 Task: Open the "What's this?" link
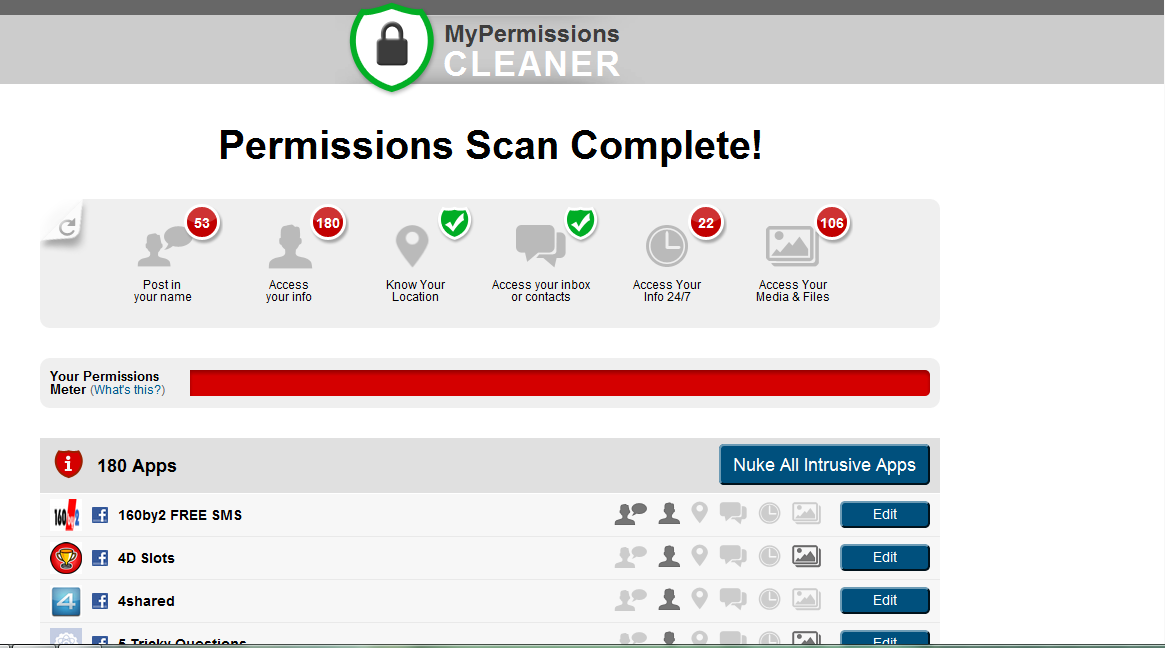[x=128, y=390]
